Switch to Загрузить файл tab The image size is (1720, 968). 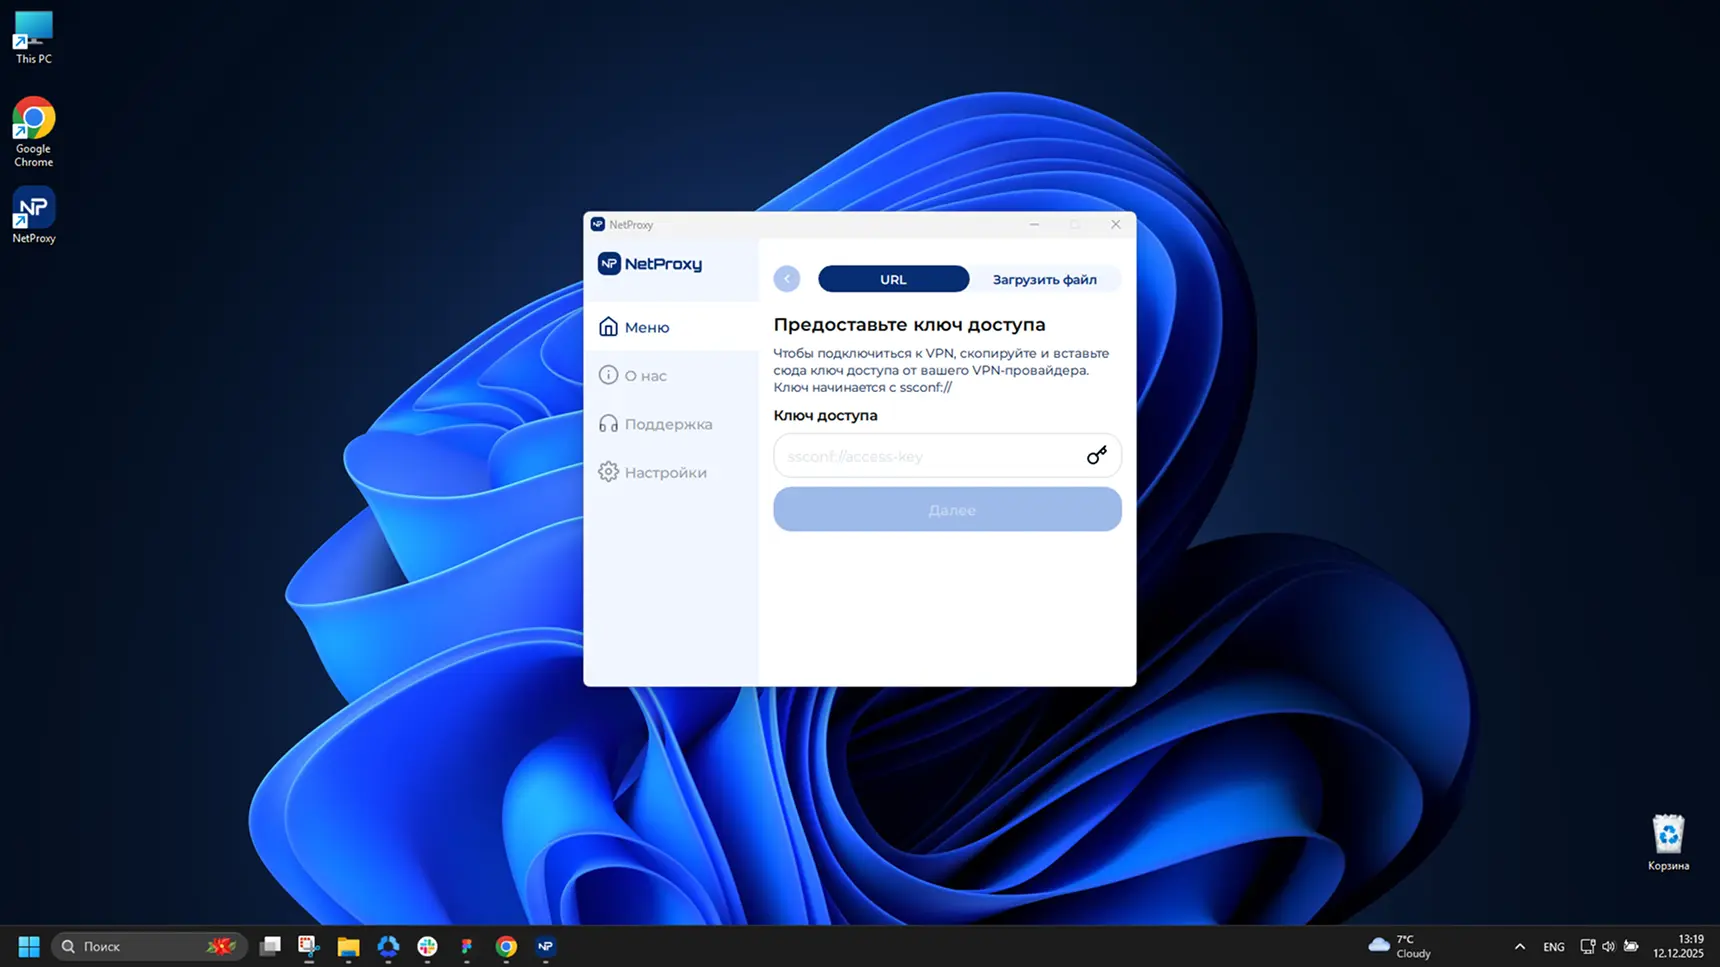tap(1044, 279)
